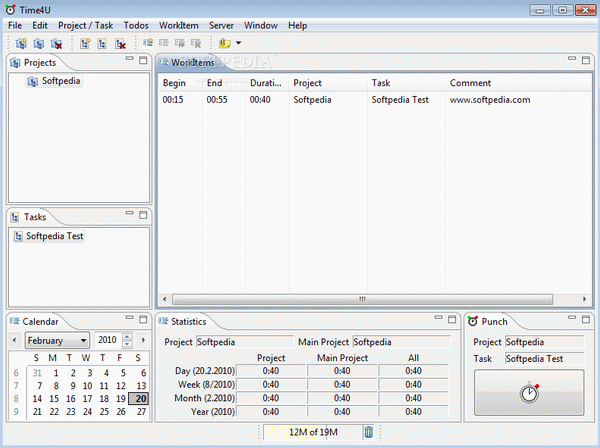The image size is (600, 448).
Task: Sort by the Begin column header
Action: (180, 83)
